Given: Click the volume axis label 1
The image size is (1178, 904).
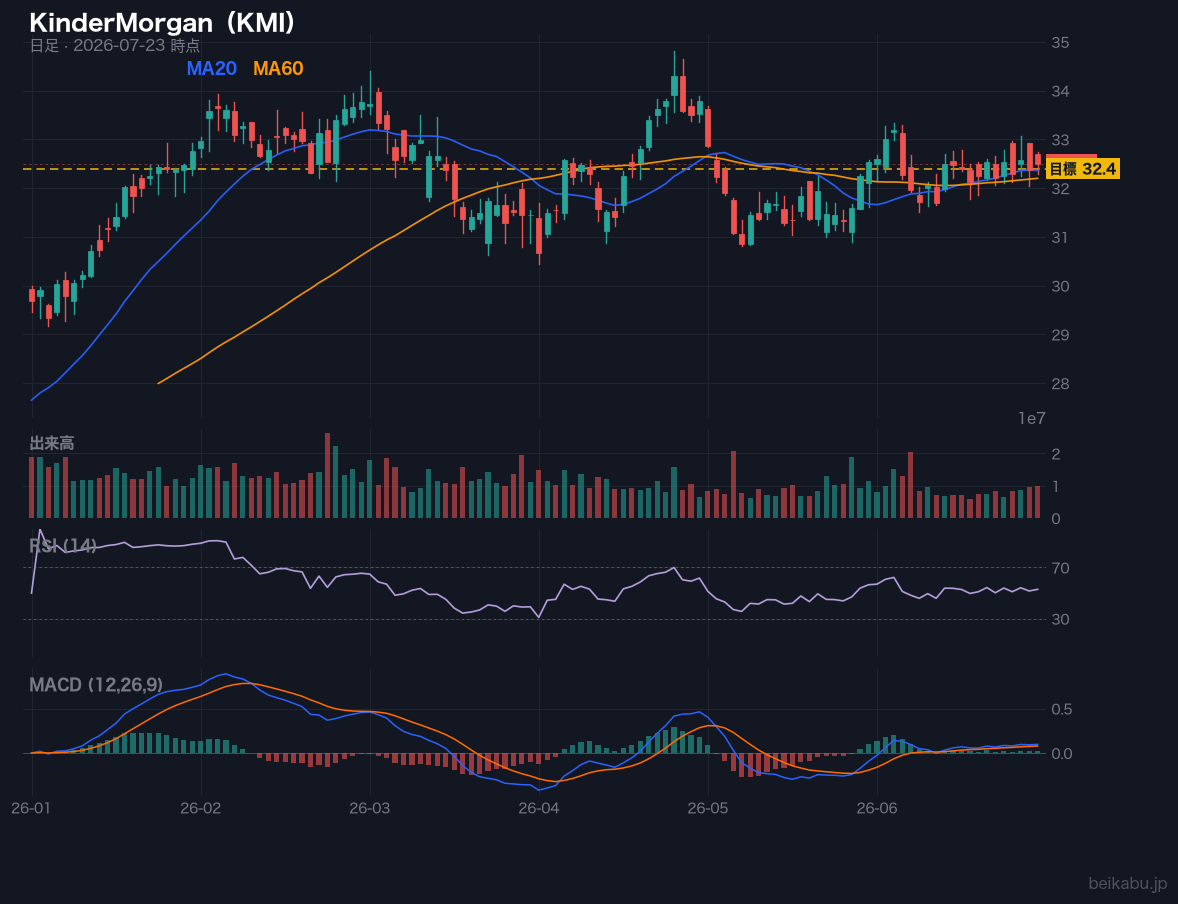Looking at the screenshot, I should pyautogui.click(x=1056, y=486).
